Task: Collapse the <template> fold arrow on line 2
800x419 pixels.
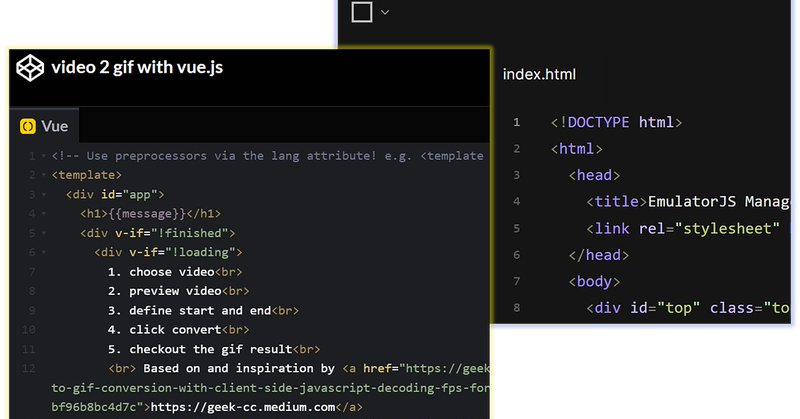Action: [x=44, y=176]
